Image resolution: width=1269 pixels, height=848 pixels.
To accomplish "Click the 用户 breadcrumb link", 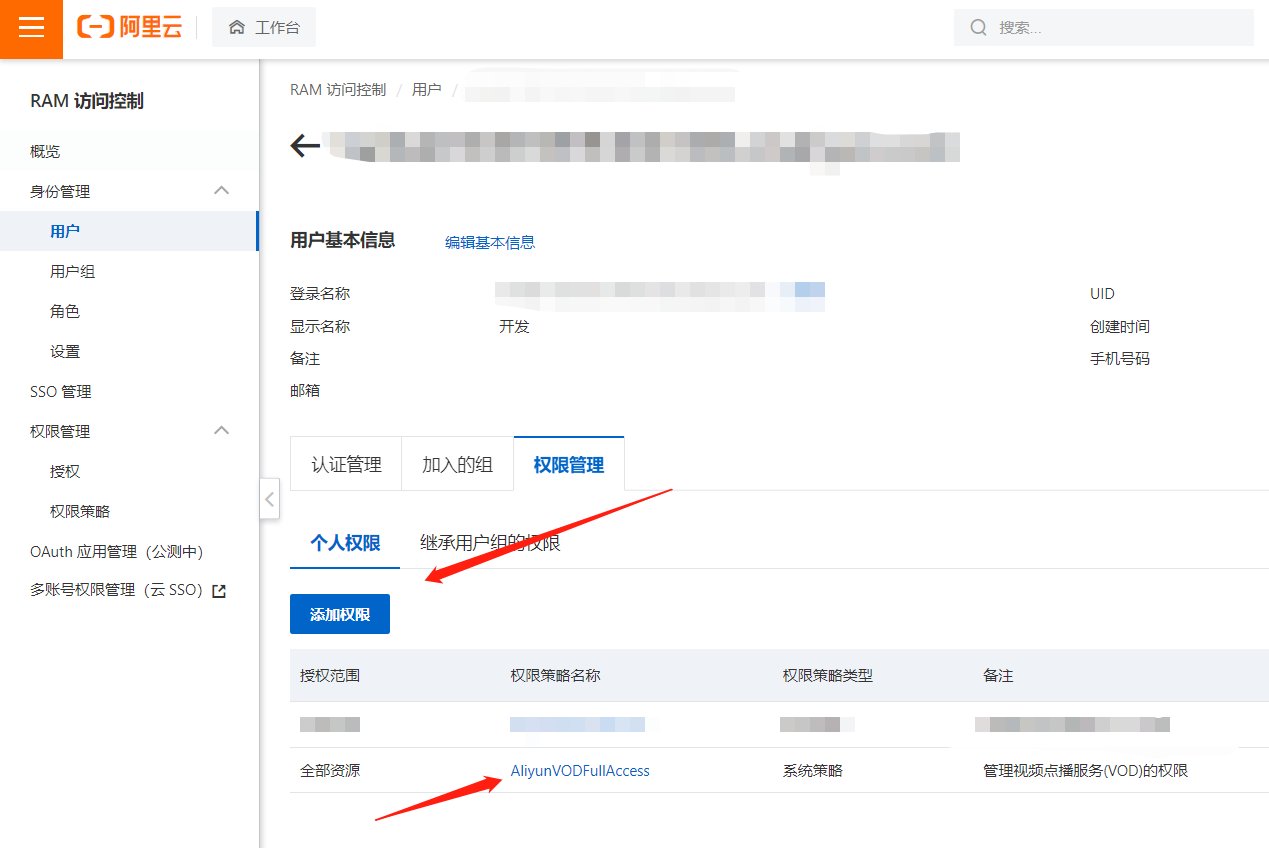I will pos(427,89).
